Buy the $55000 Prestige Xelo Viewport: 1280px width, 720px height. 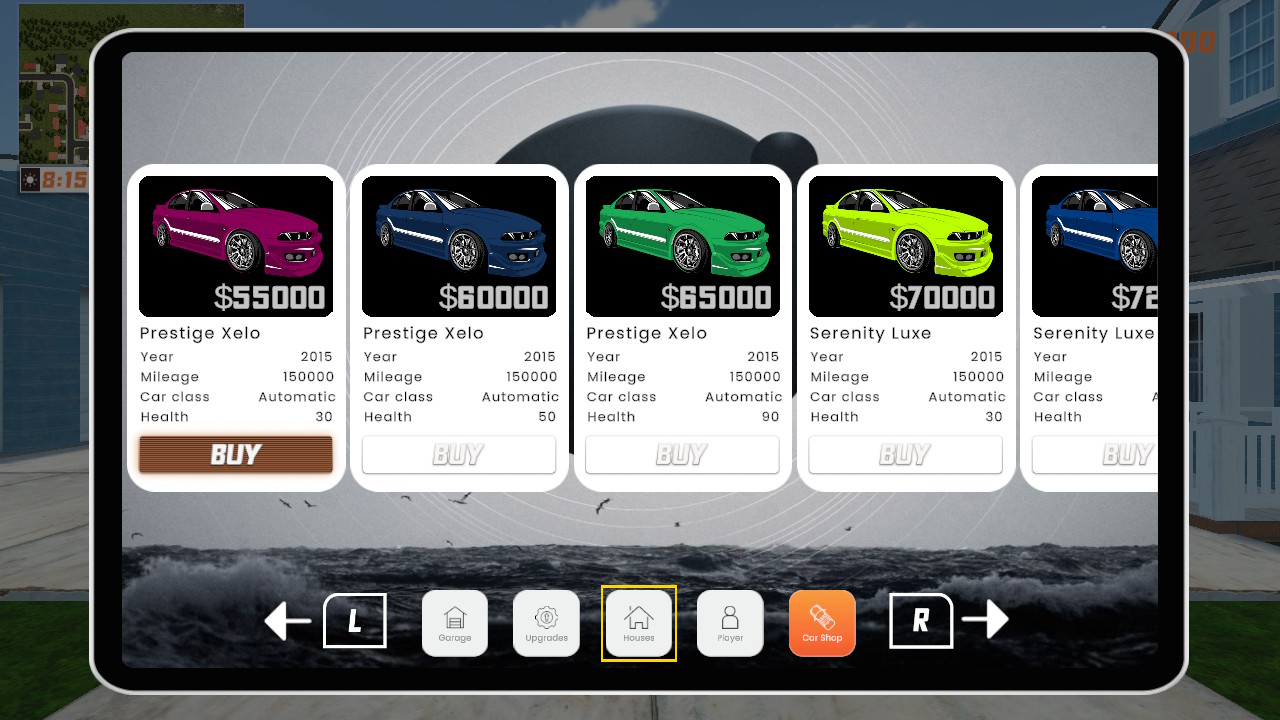[x=236, y=454]
